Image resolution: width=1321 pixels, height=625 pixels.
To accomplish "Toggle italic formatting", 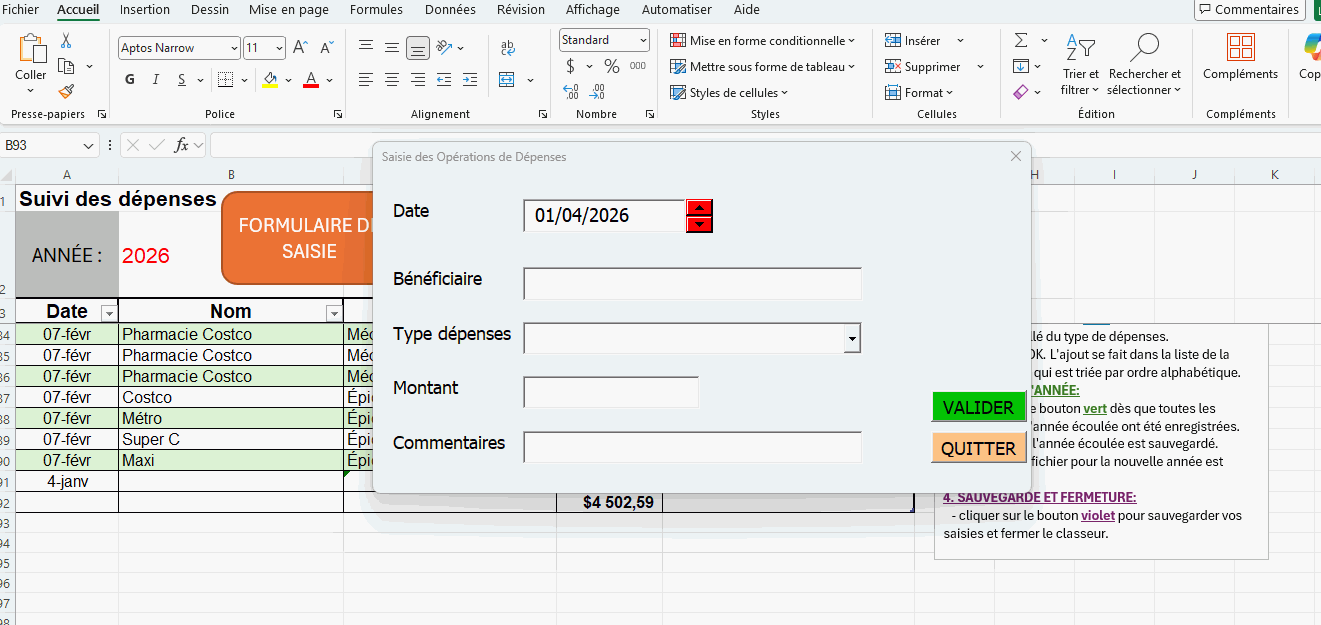I will [x=156, y=80].
